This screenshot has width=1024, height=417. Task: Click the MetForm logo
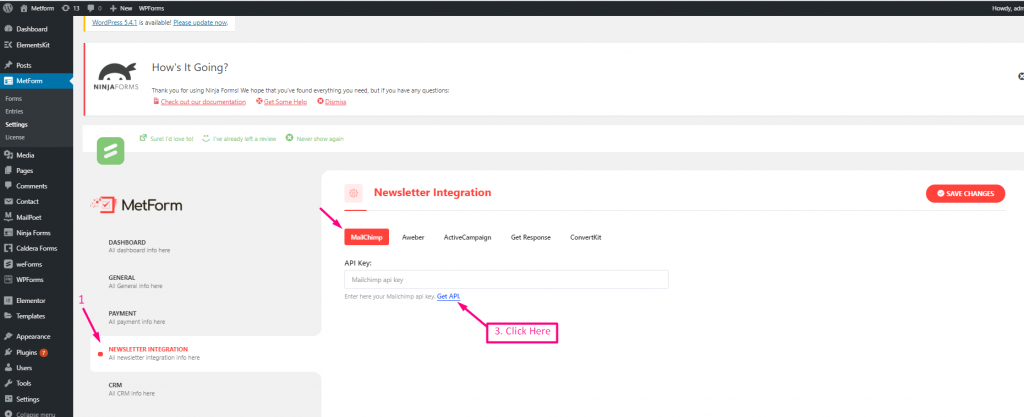pos(136,206)
